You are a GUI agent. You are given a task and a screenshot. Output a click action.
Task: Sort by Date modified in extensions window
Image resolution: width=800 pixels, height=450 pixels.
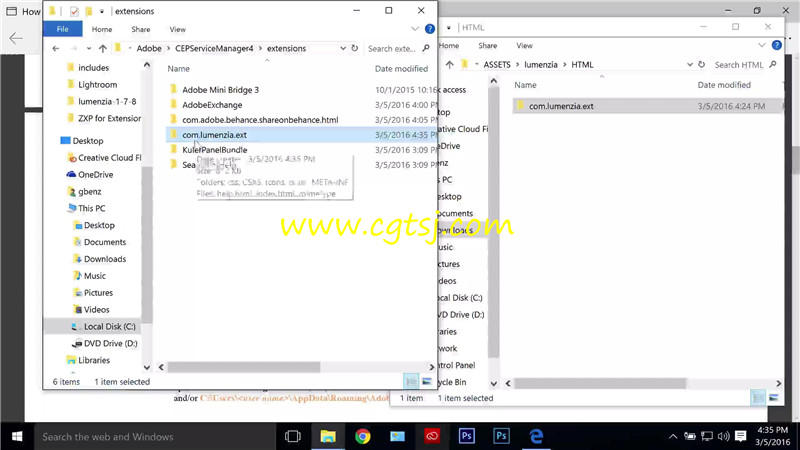402,68
